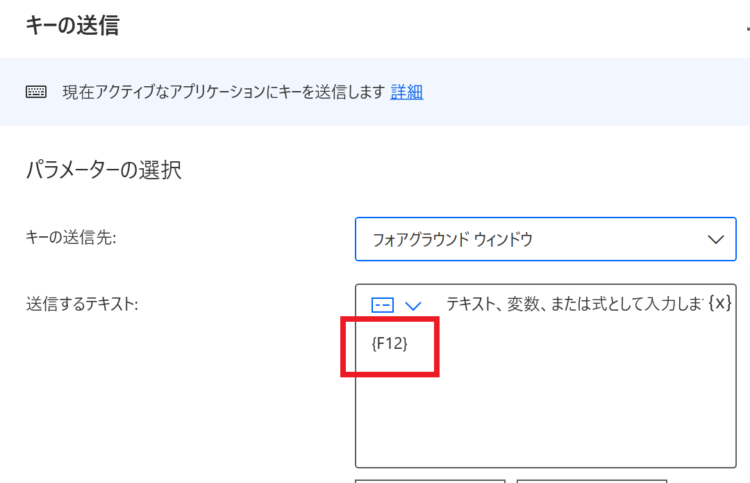Click the cut-off icon at top-right edge
750x483 pixels.
tap(747, 29)
